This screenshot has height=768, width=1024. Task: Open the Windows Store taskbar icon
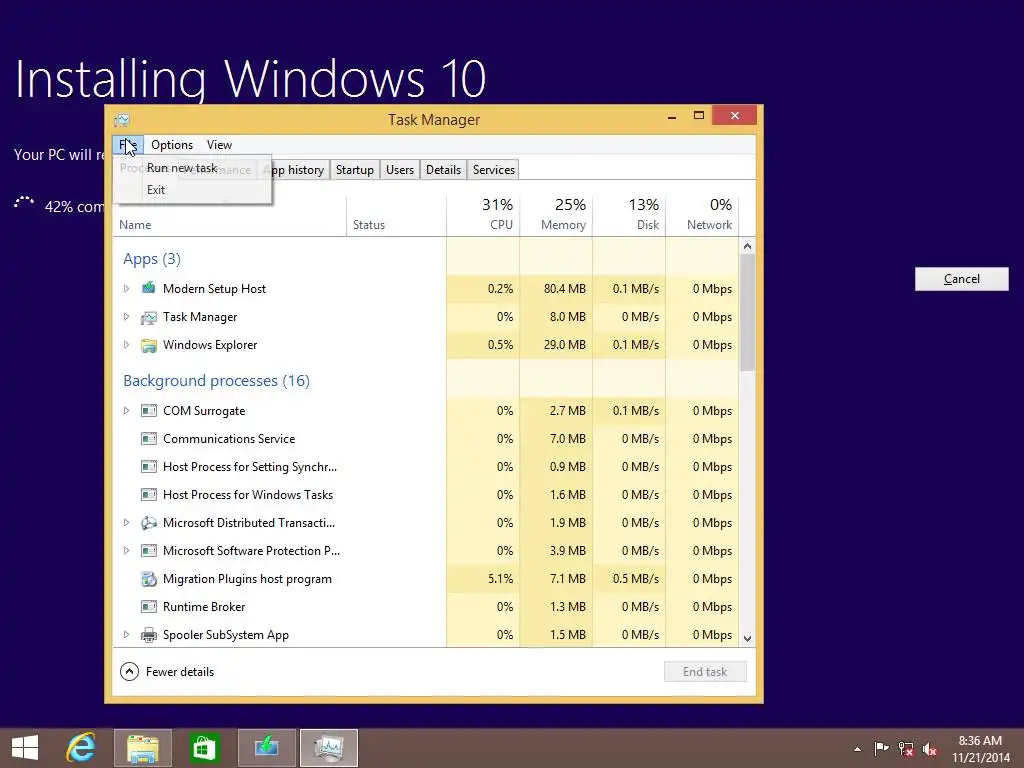204,748
